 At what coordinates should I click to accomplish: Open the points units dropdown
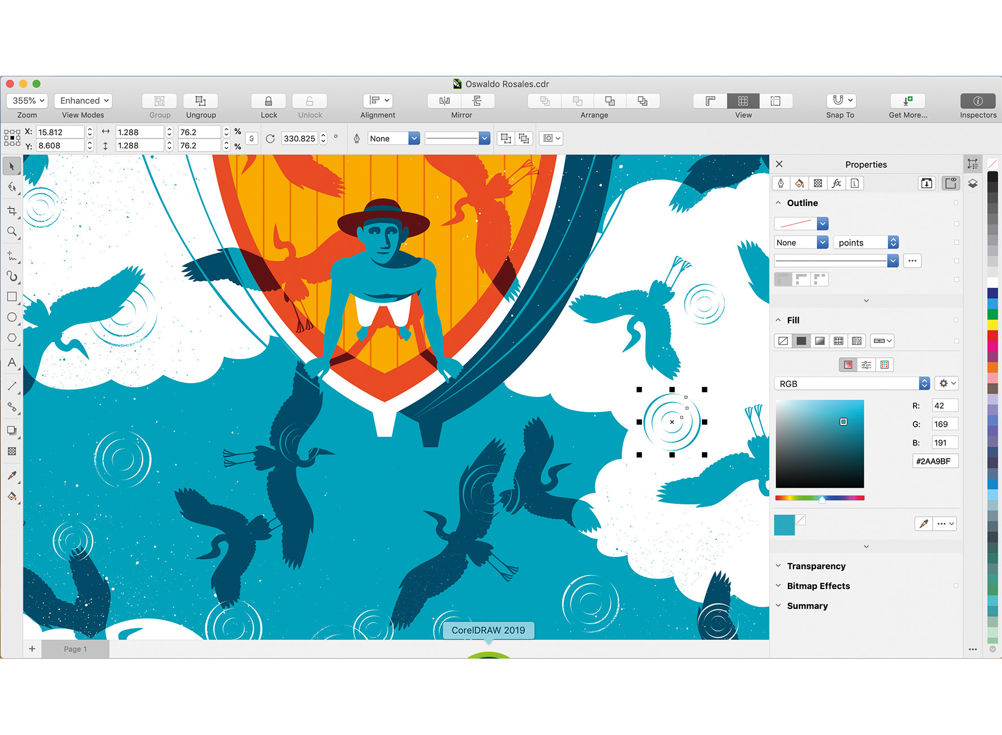tap(867, 243)
